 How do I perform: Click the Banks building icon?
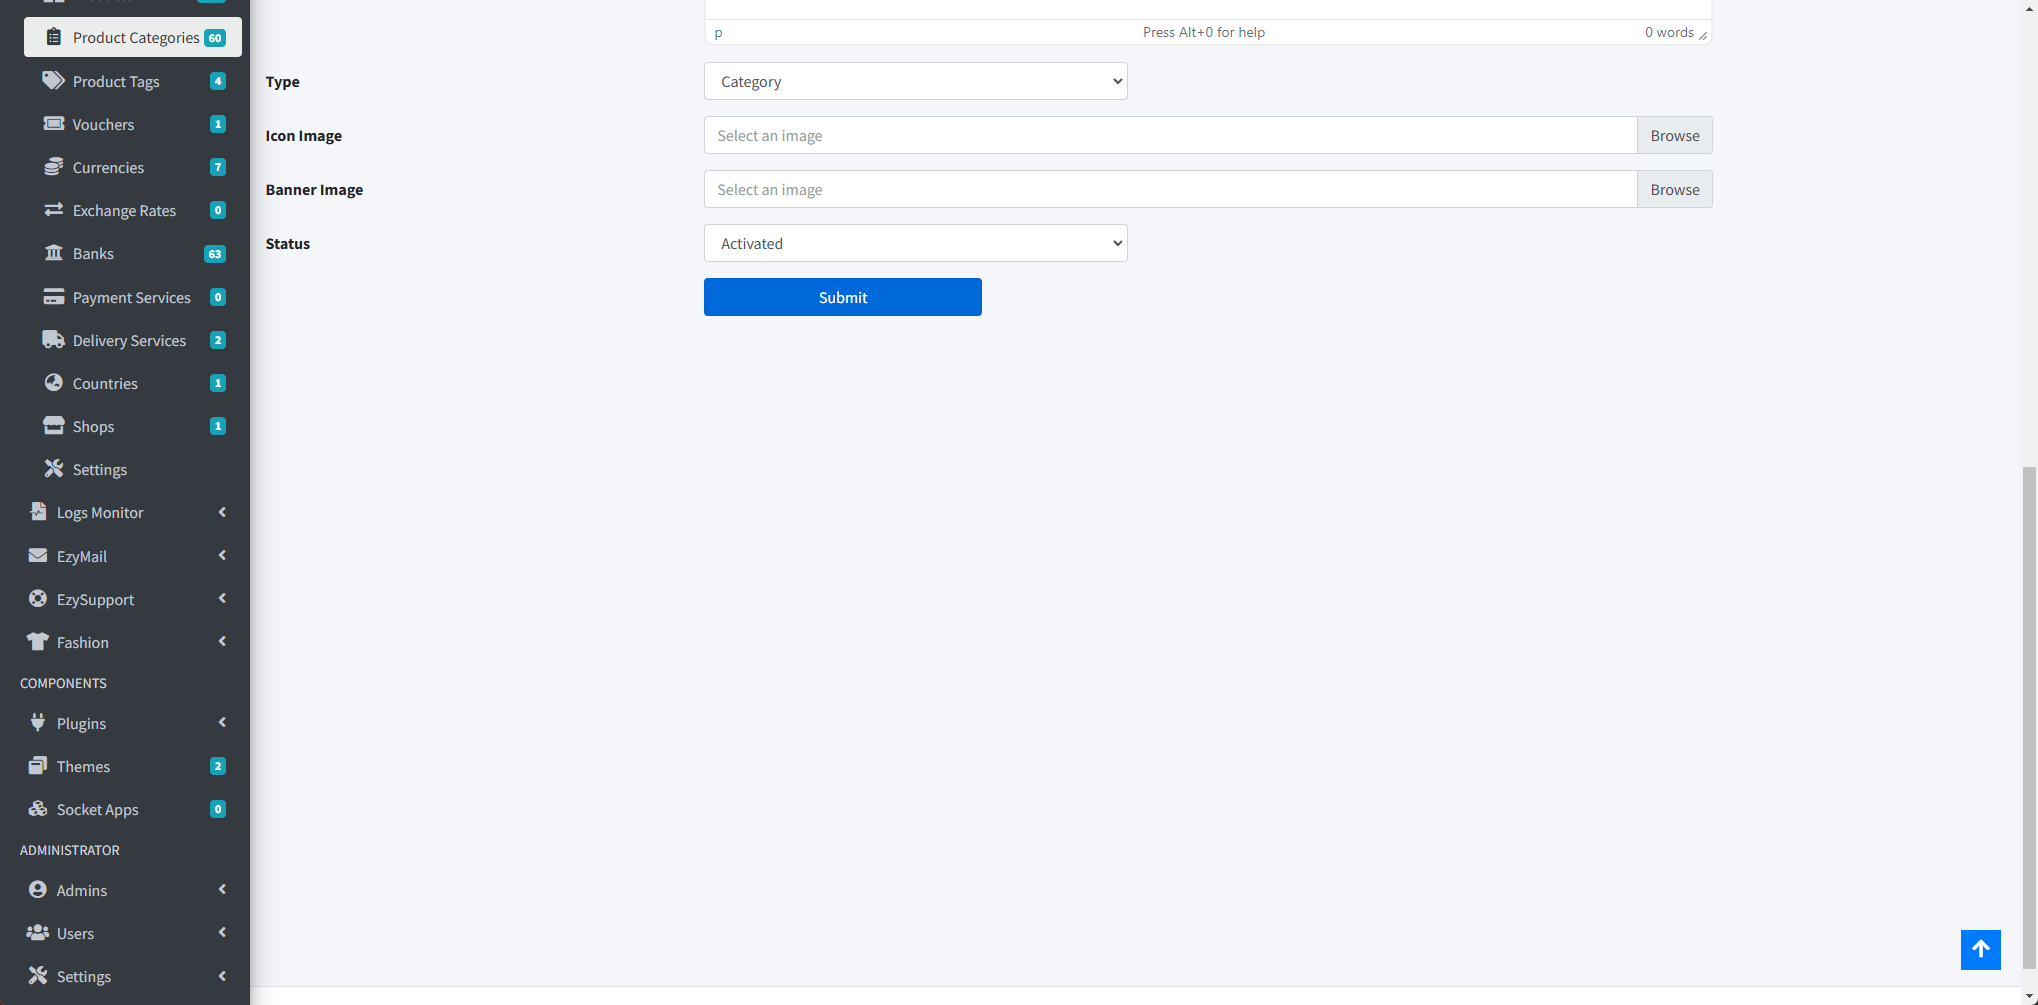click(x=53, y=253)
